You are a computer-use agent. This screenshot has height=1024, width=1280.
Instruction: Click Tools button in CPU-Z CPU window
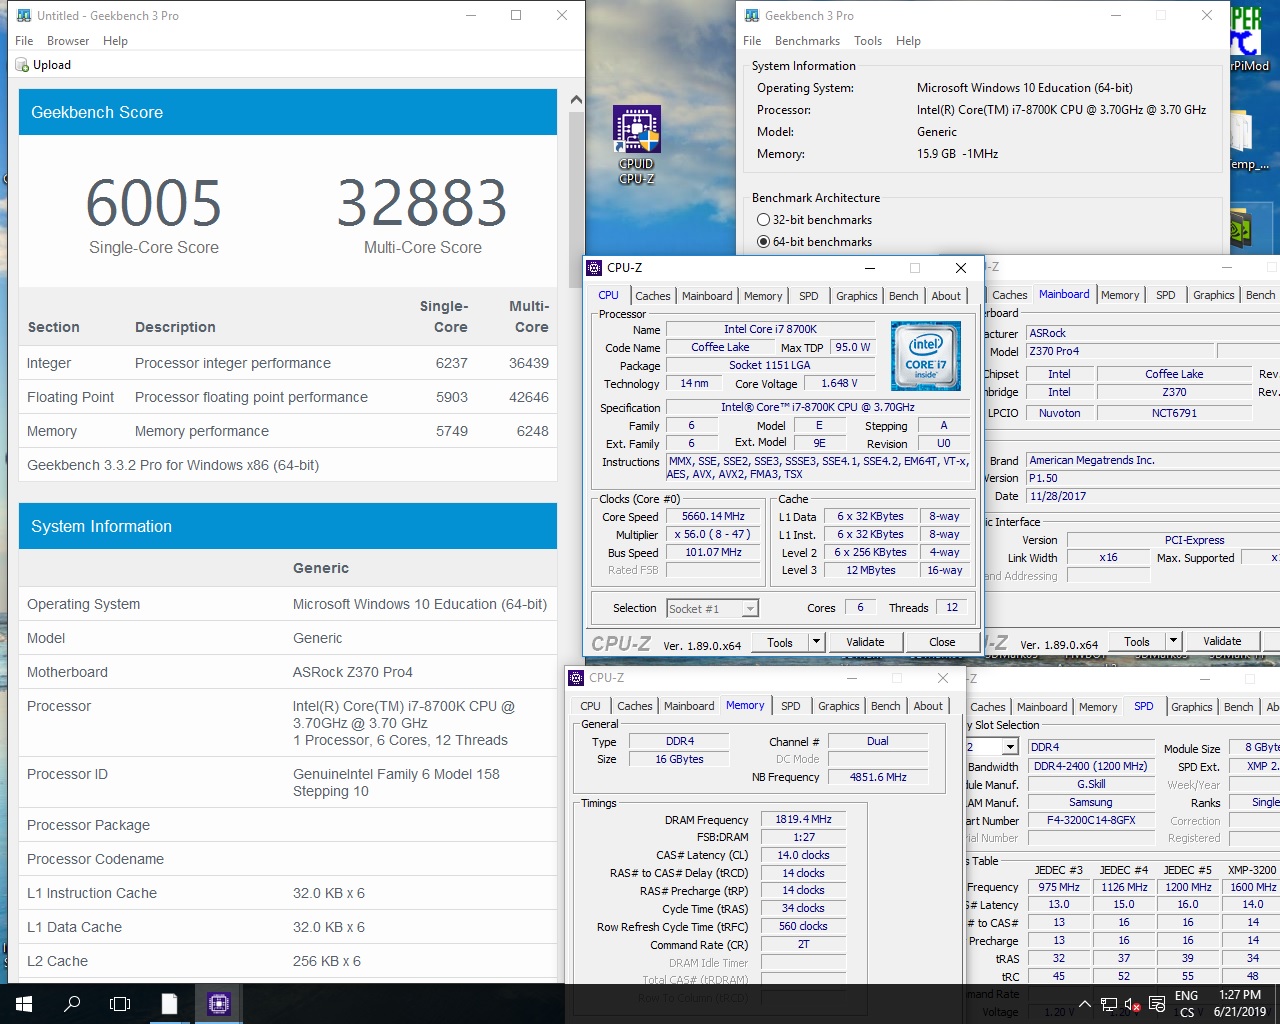pyautogui.click(x=780, y=642)
